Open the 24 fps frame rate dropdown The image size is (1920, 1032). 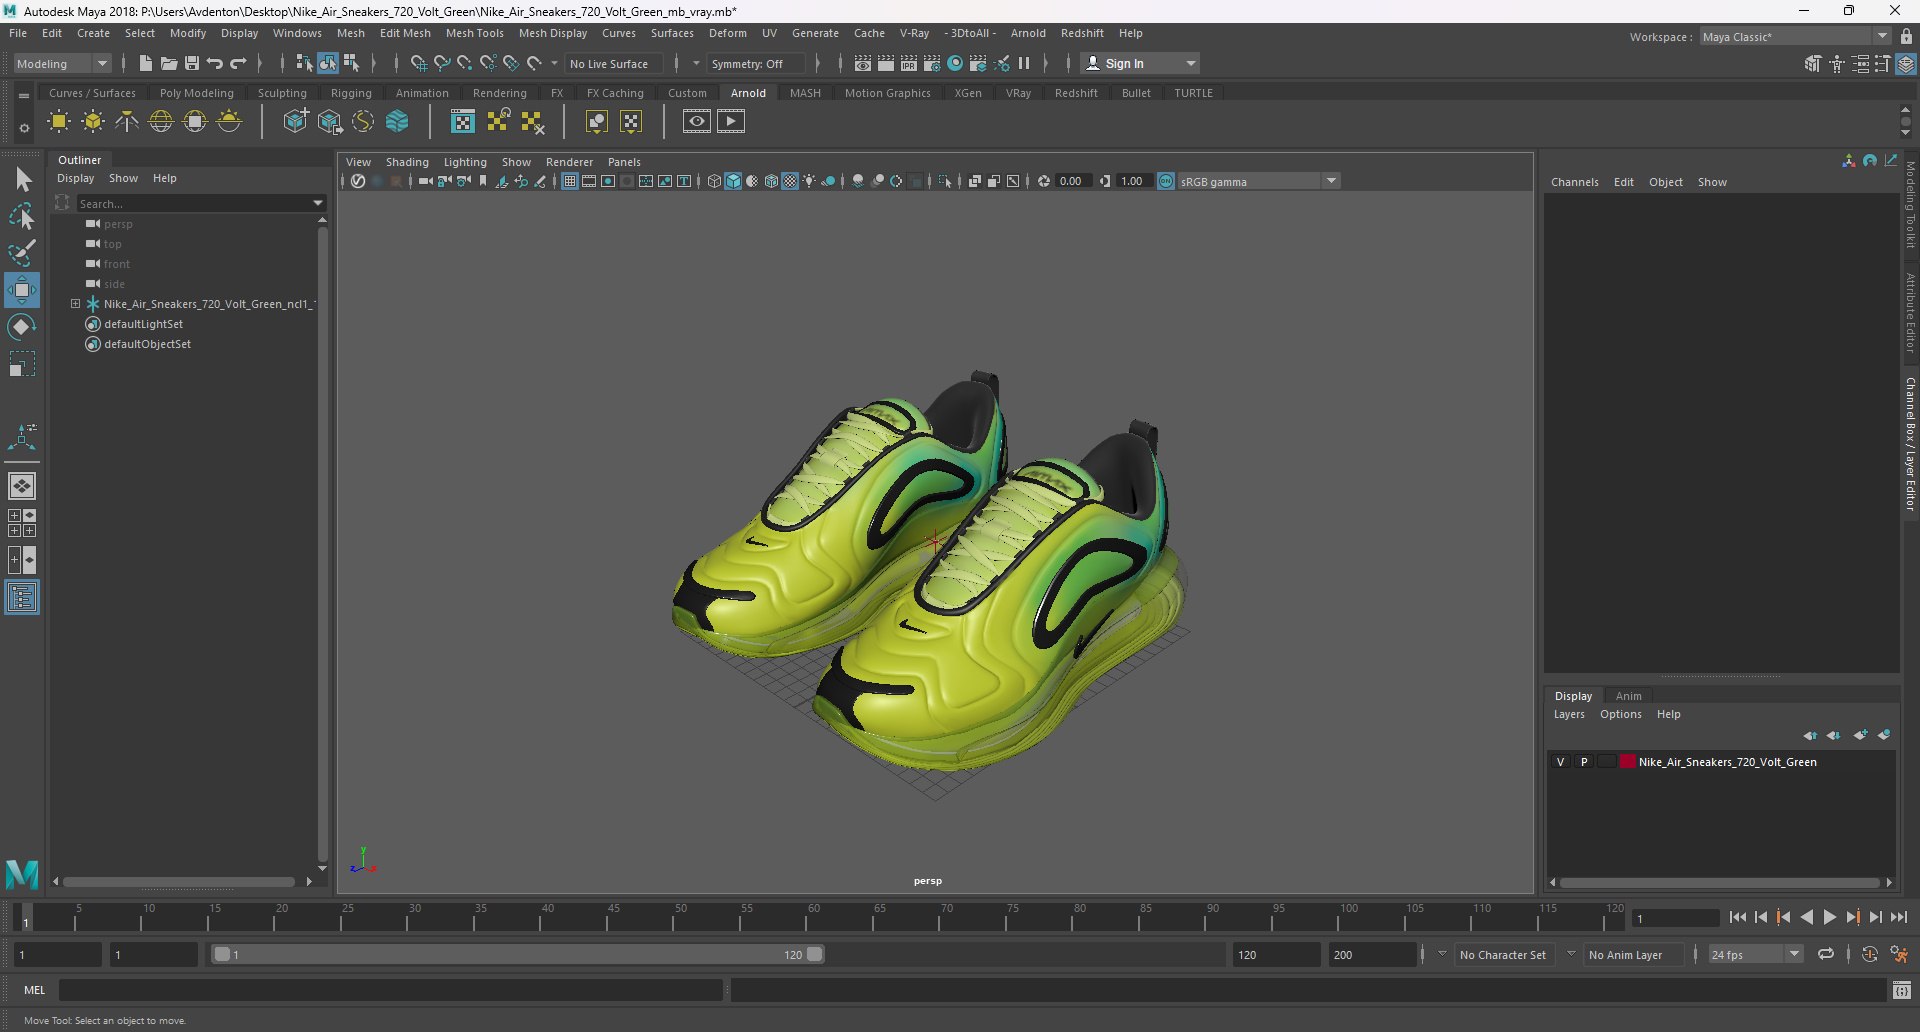click(x=1795, y=954)
